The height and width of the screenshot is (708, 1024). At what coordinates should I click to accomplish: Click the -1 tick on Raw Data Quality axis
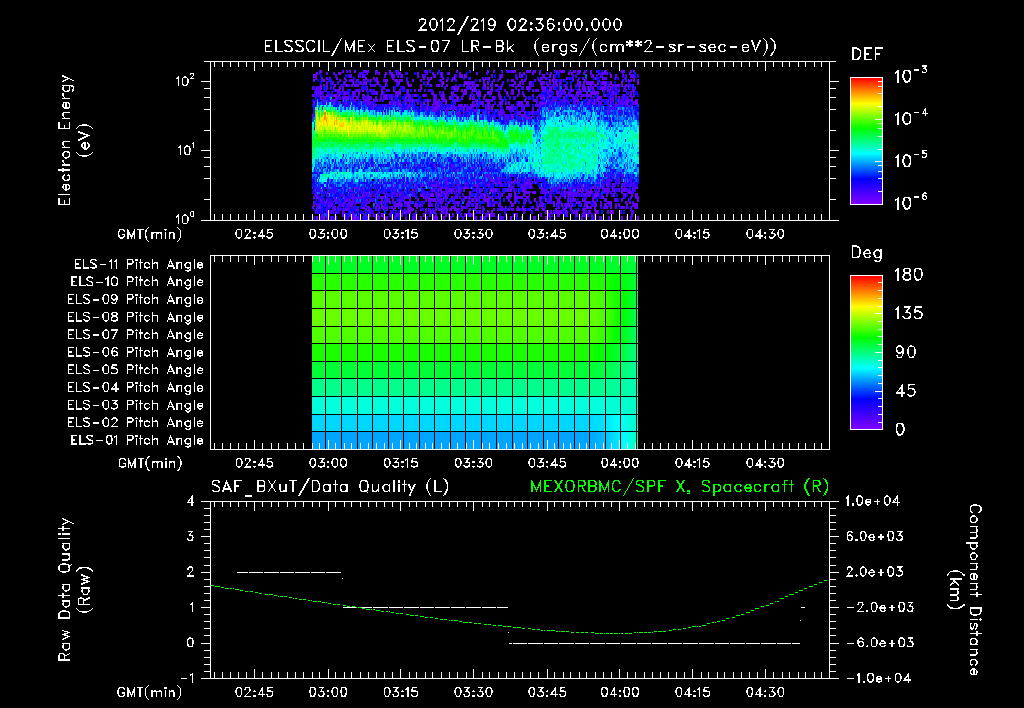(187, 678)
